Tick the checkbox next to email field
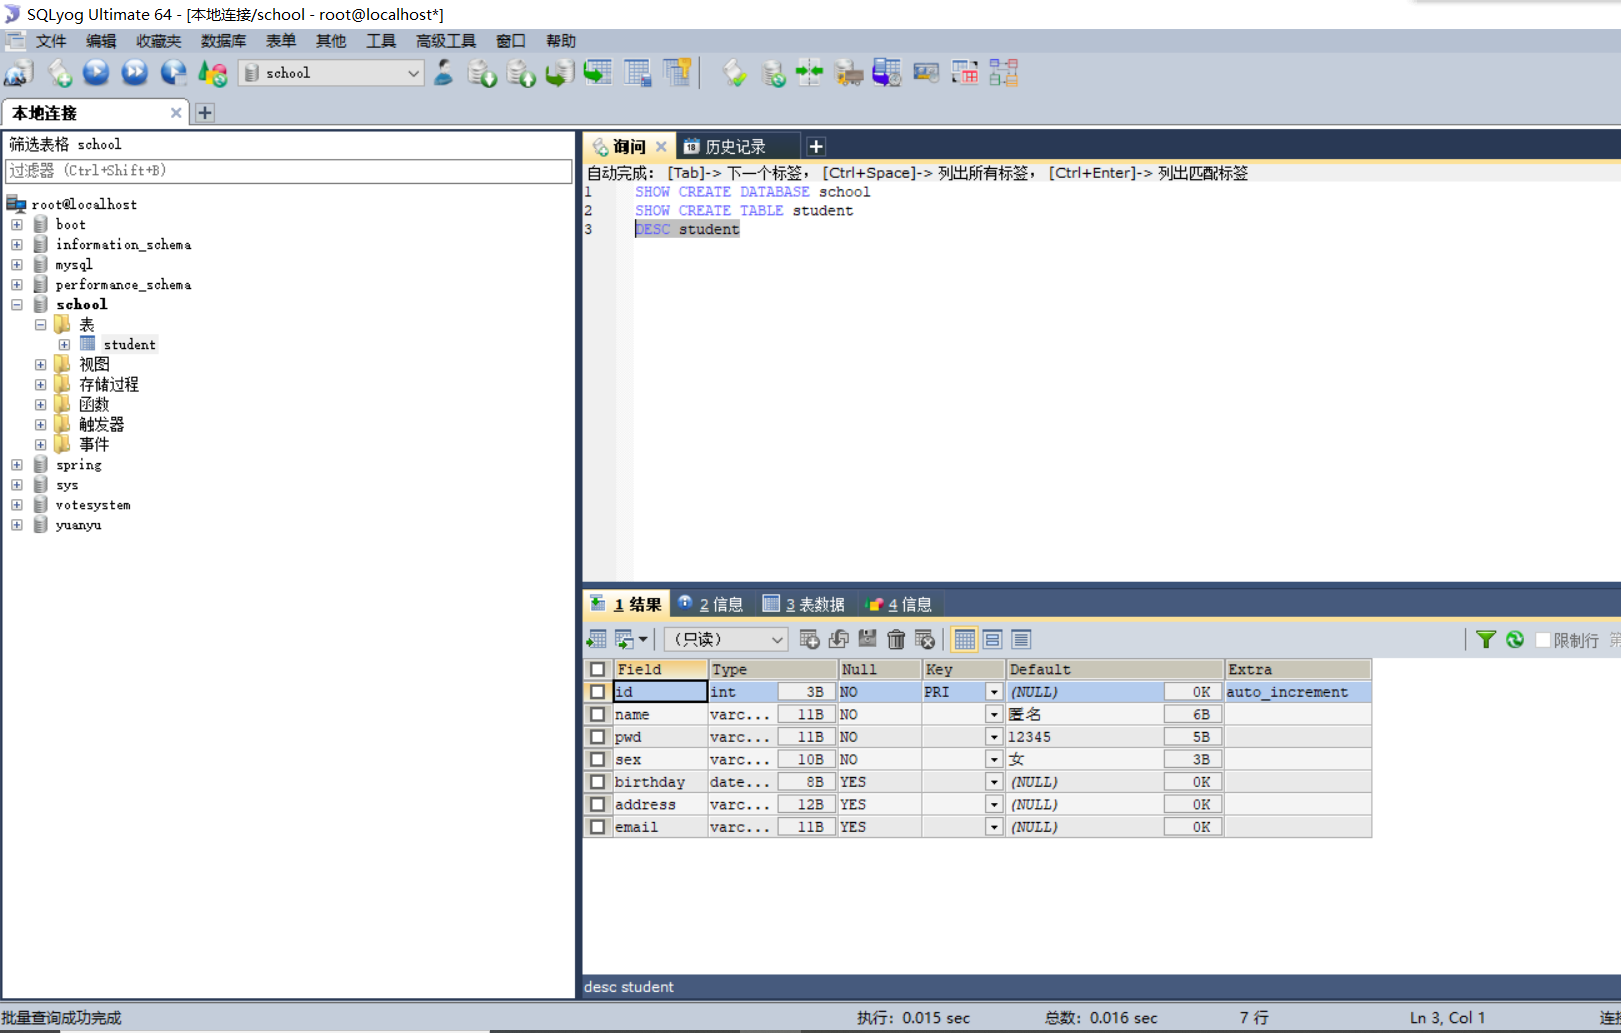Image resolution: width=1621 pixels, height=1033 pixels. [x=597, y=827]
